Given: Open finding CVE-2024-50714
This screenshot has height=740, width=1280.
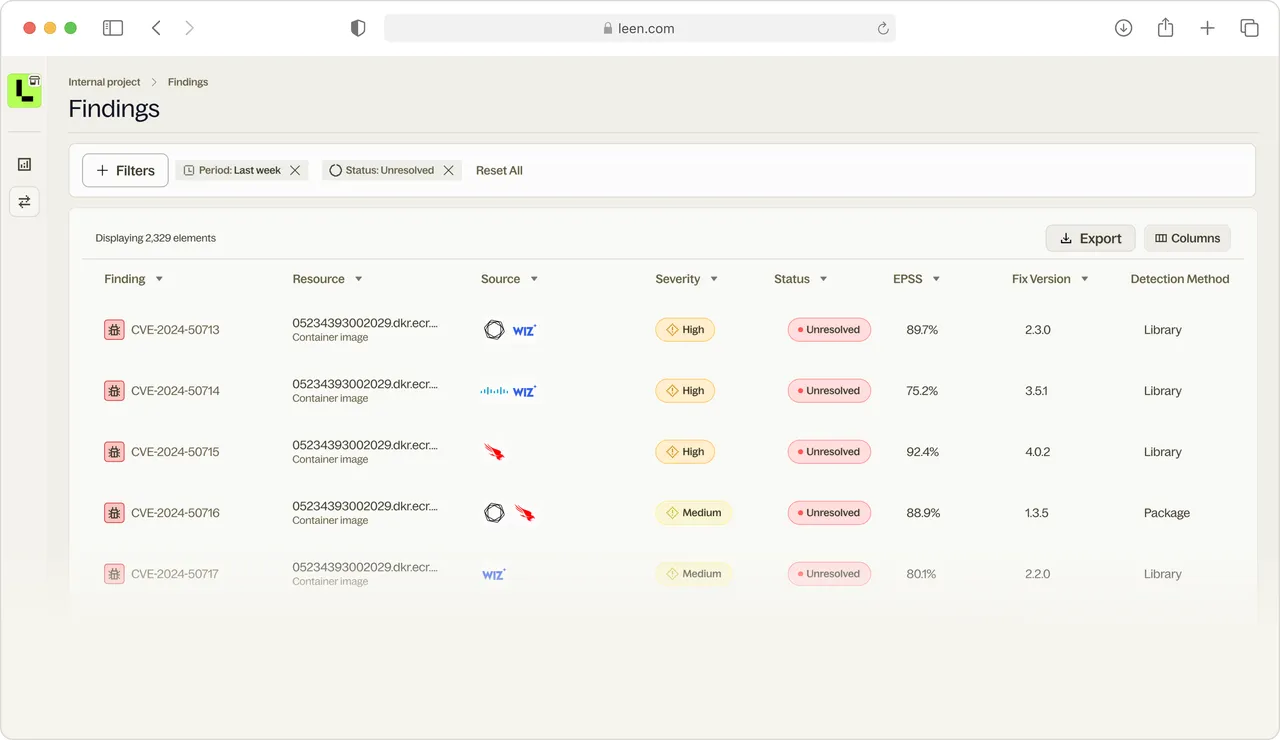Looking at the screenshot, I should coord(175,391).
